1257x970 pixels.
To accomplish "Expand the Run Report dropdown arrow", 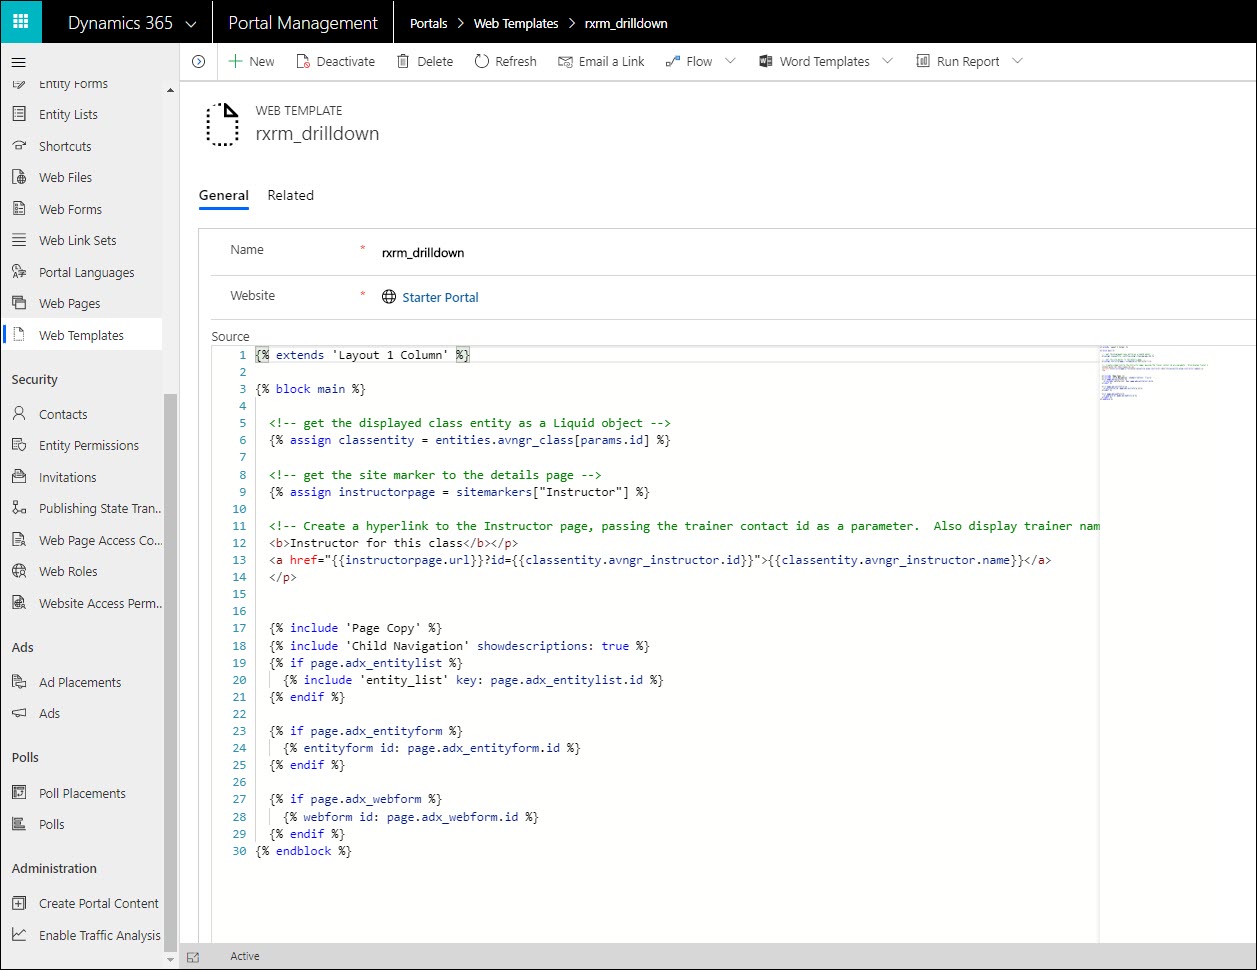I will coord(1017,62).
